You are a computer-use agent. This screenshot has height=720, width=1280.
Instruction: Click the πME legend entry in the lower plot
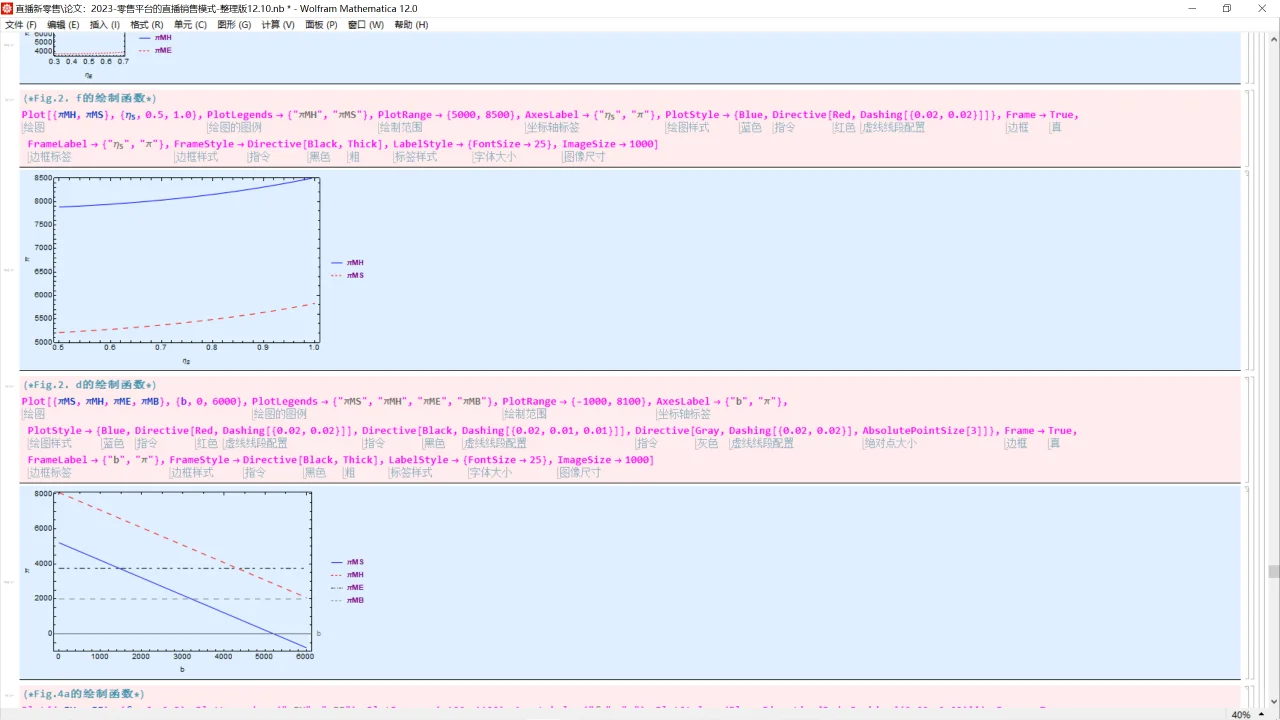click(x=347, y=587)
